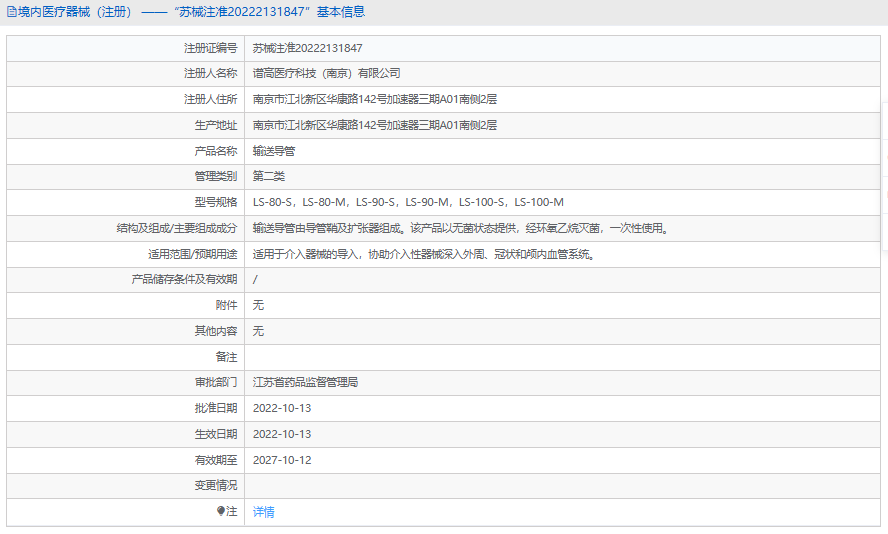
Task: Select the slash value in storage conditions row
Action: (255, 279)
